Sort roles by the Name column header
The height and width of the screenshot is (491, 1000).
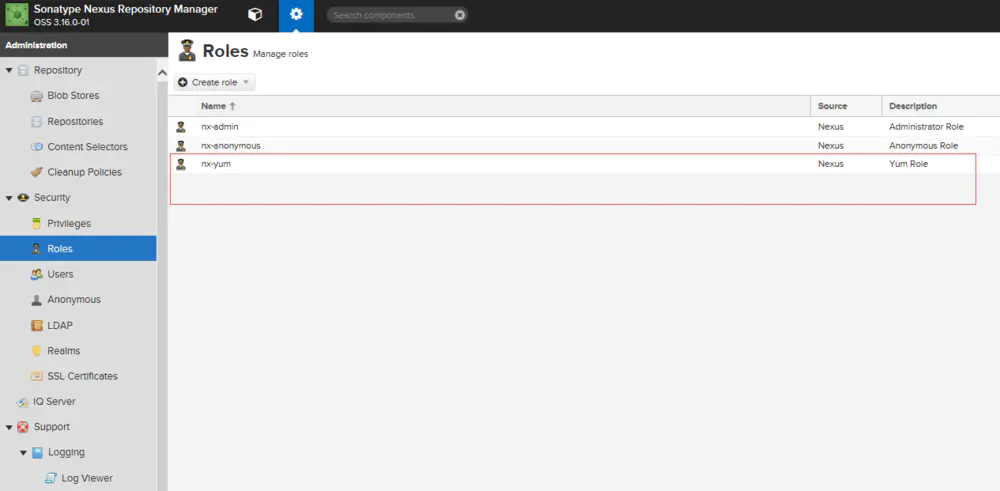(214, 106)
